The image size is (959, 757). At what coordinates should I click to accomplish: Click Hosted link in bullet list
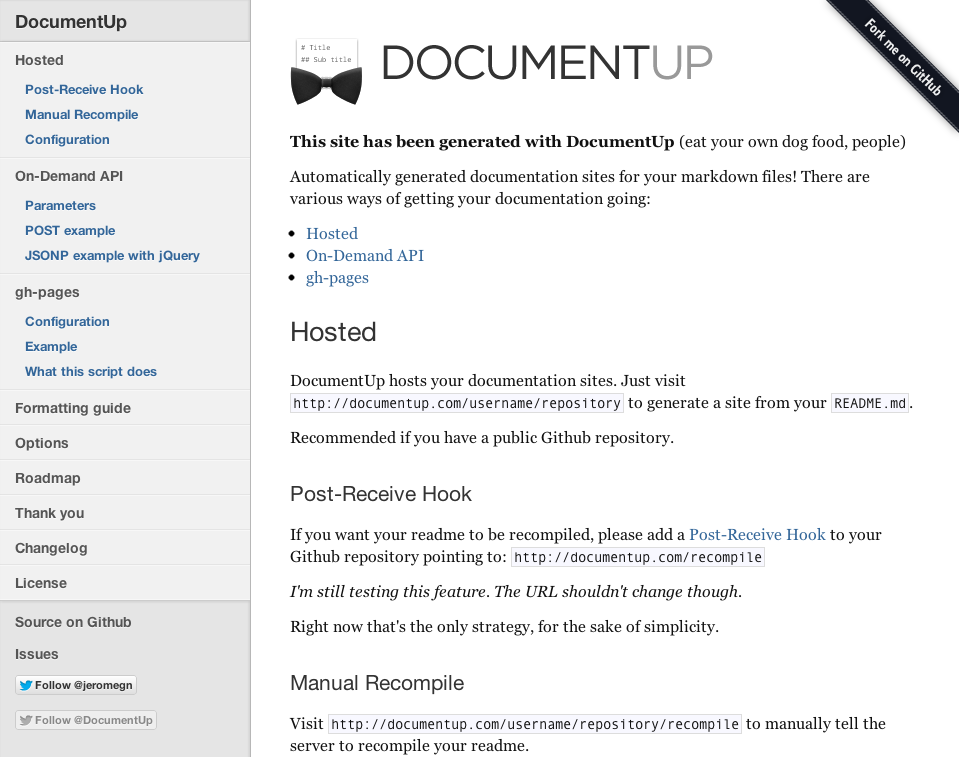[x=332, y=234]
